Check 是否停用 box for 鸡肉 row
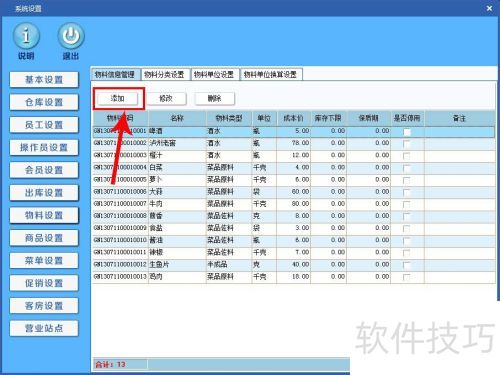Viewport: 500px width, 375px height. click(407, 277)
